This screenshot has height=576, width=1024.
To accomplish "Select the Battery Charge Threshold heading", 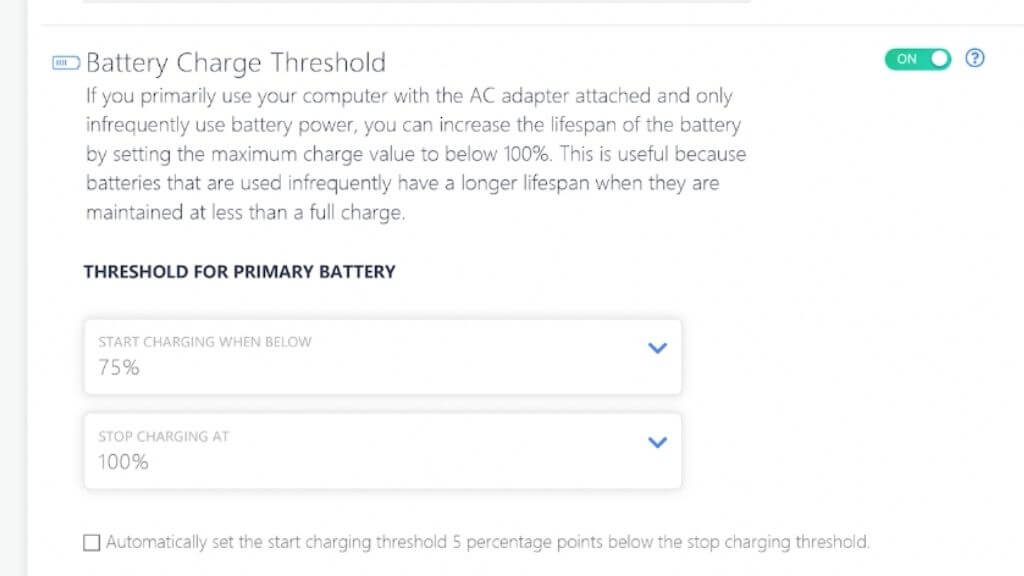I will pos(236,63).
